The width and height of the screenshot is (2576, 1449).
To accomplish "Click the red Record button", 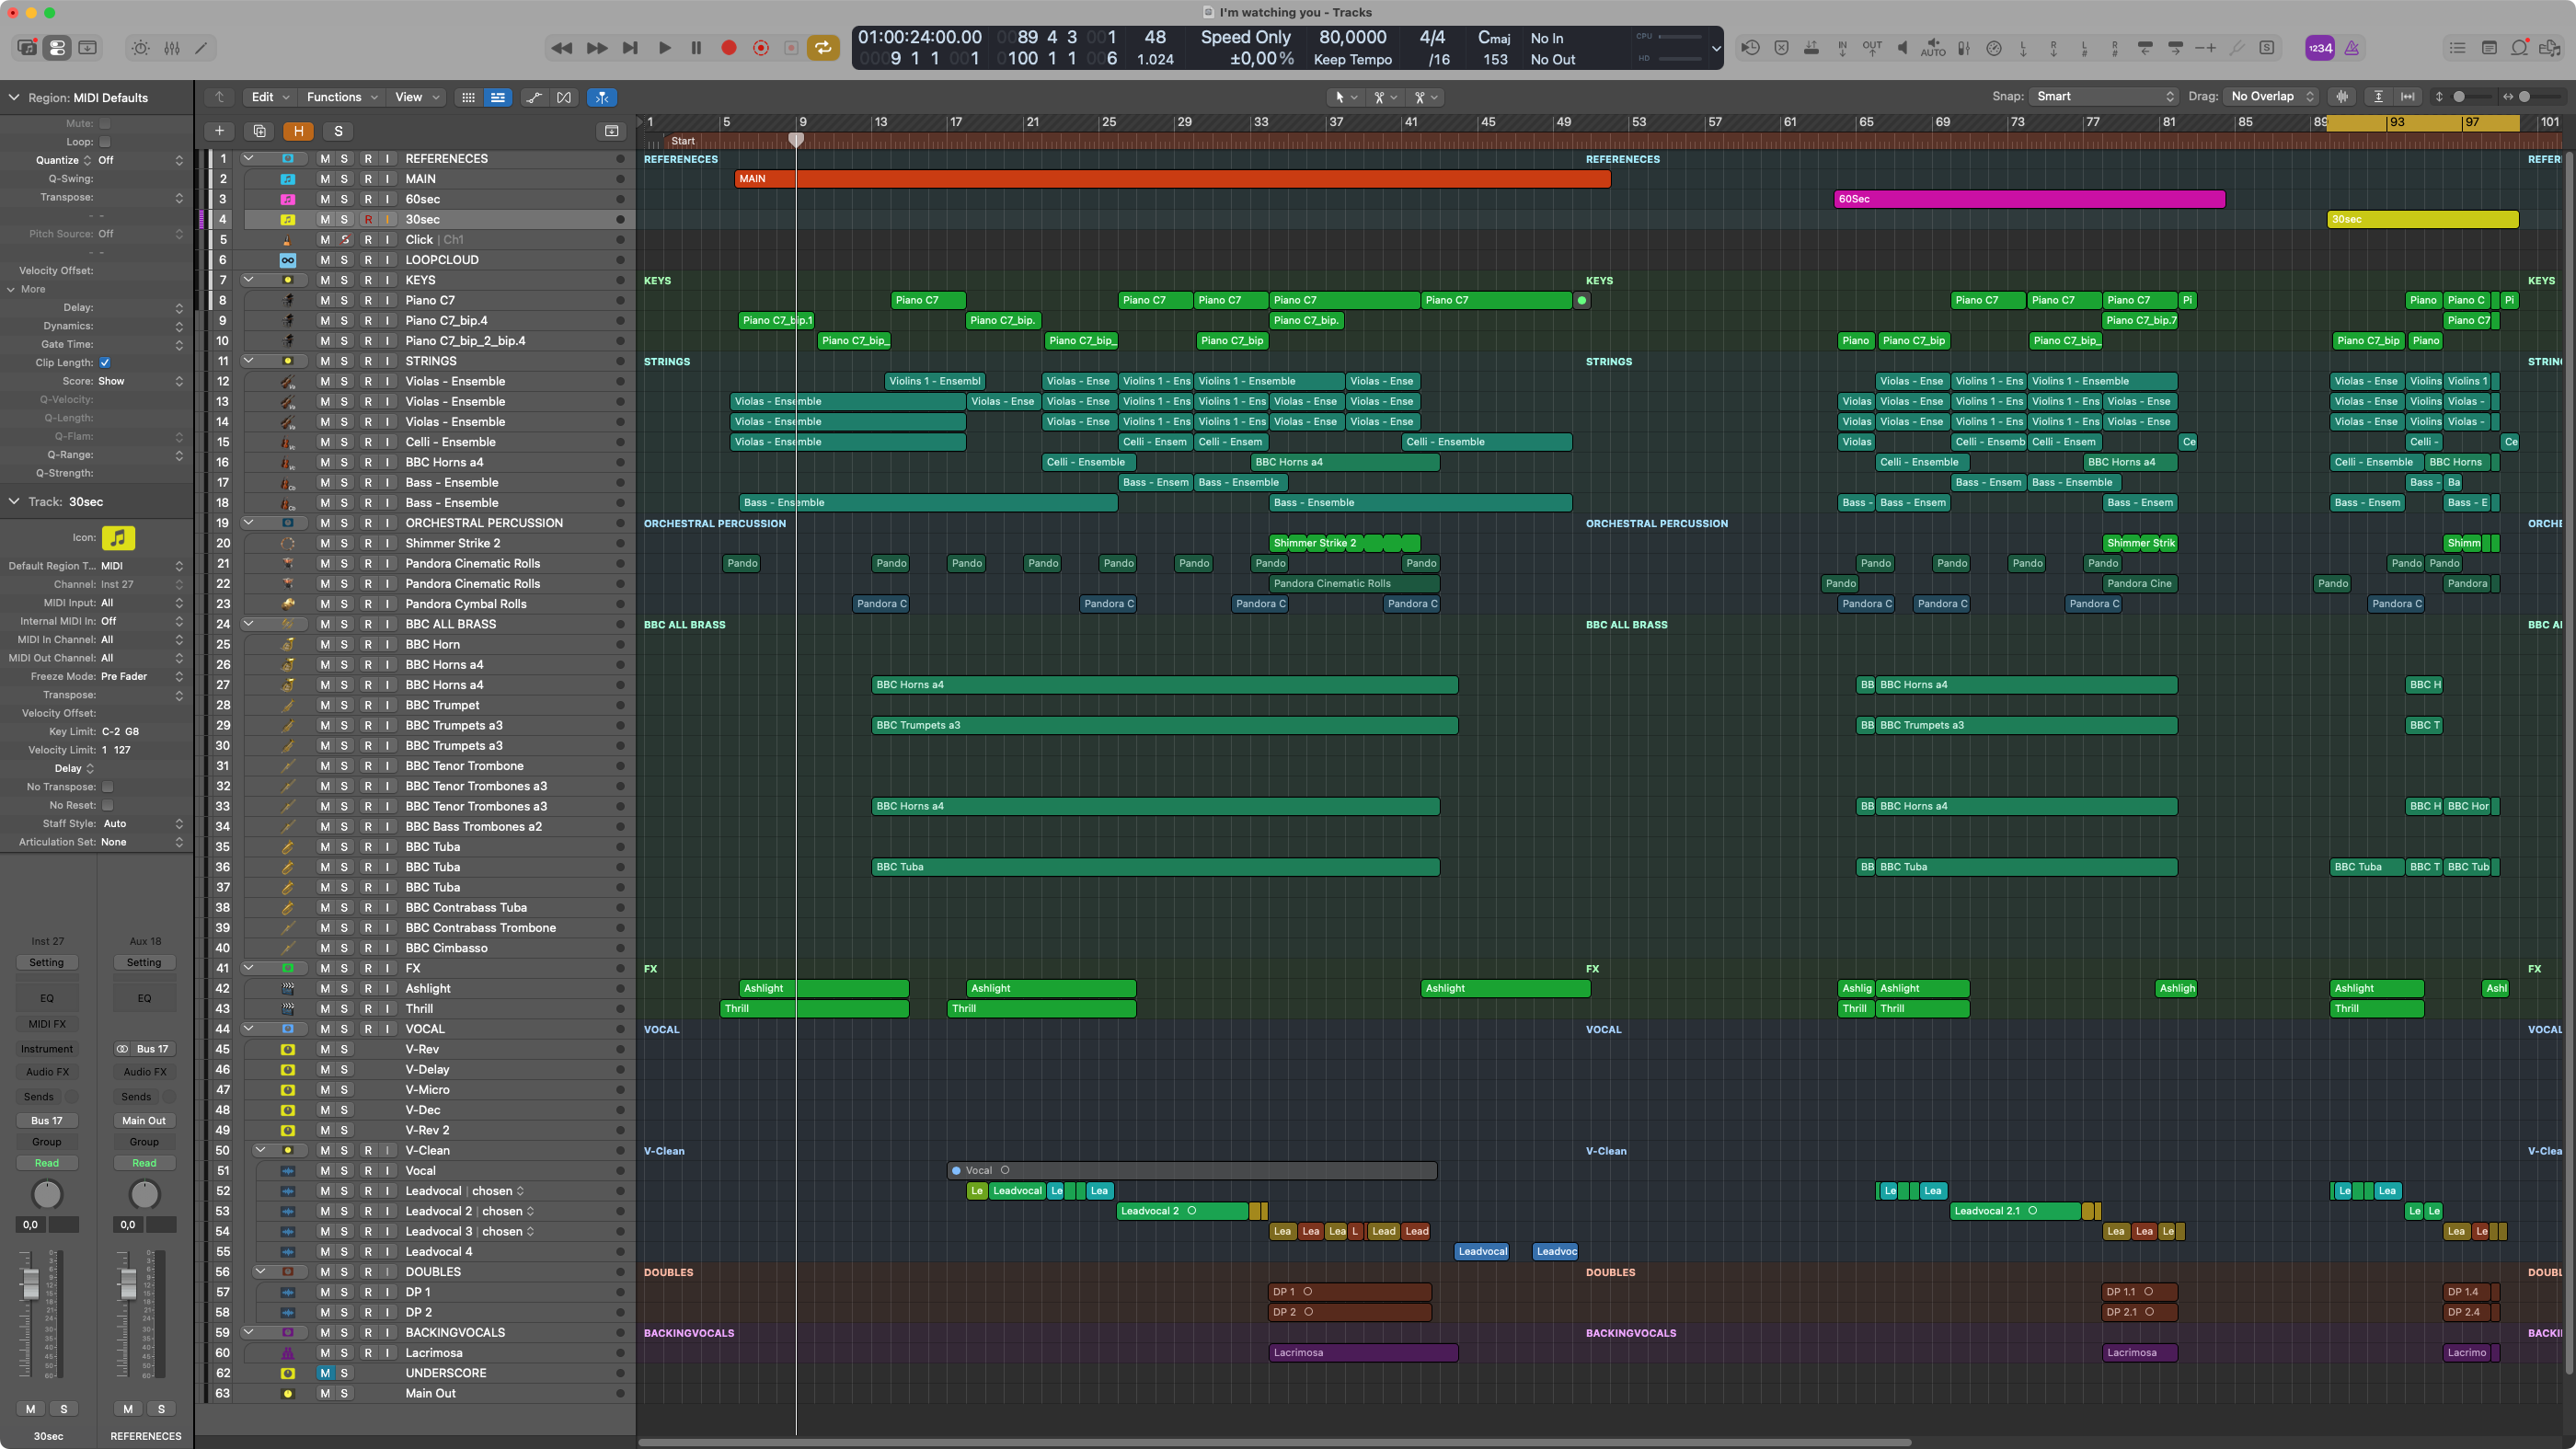I will (x=729, y=47).
